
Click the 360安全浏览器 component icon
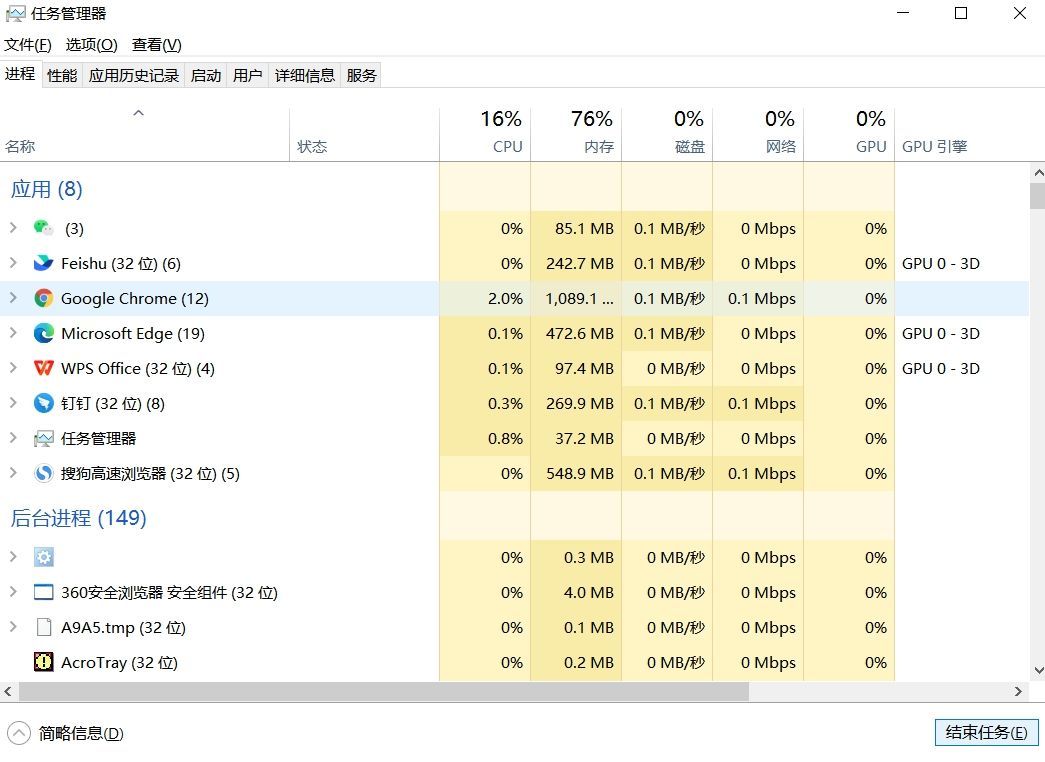coord(43,592)
